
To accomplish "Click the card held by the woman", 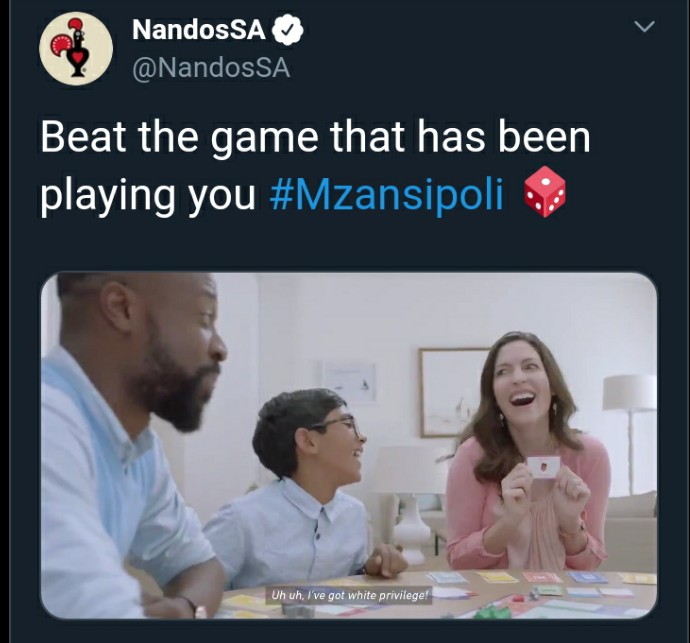I will click(x=543, y=467).
